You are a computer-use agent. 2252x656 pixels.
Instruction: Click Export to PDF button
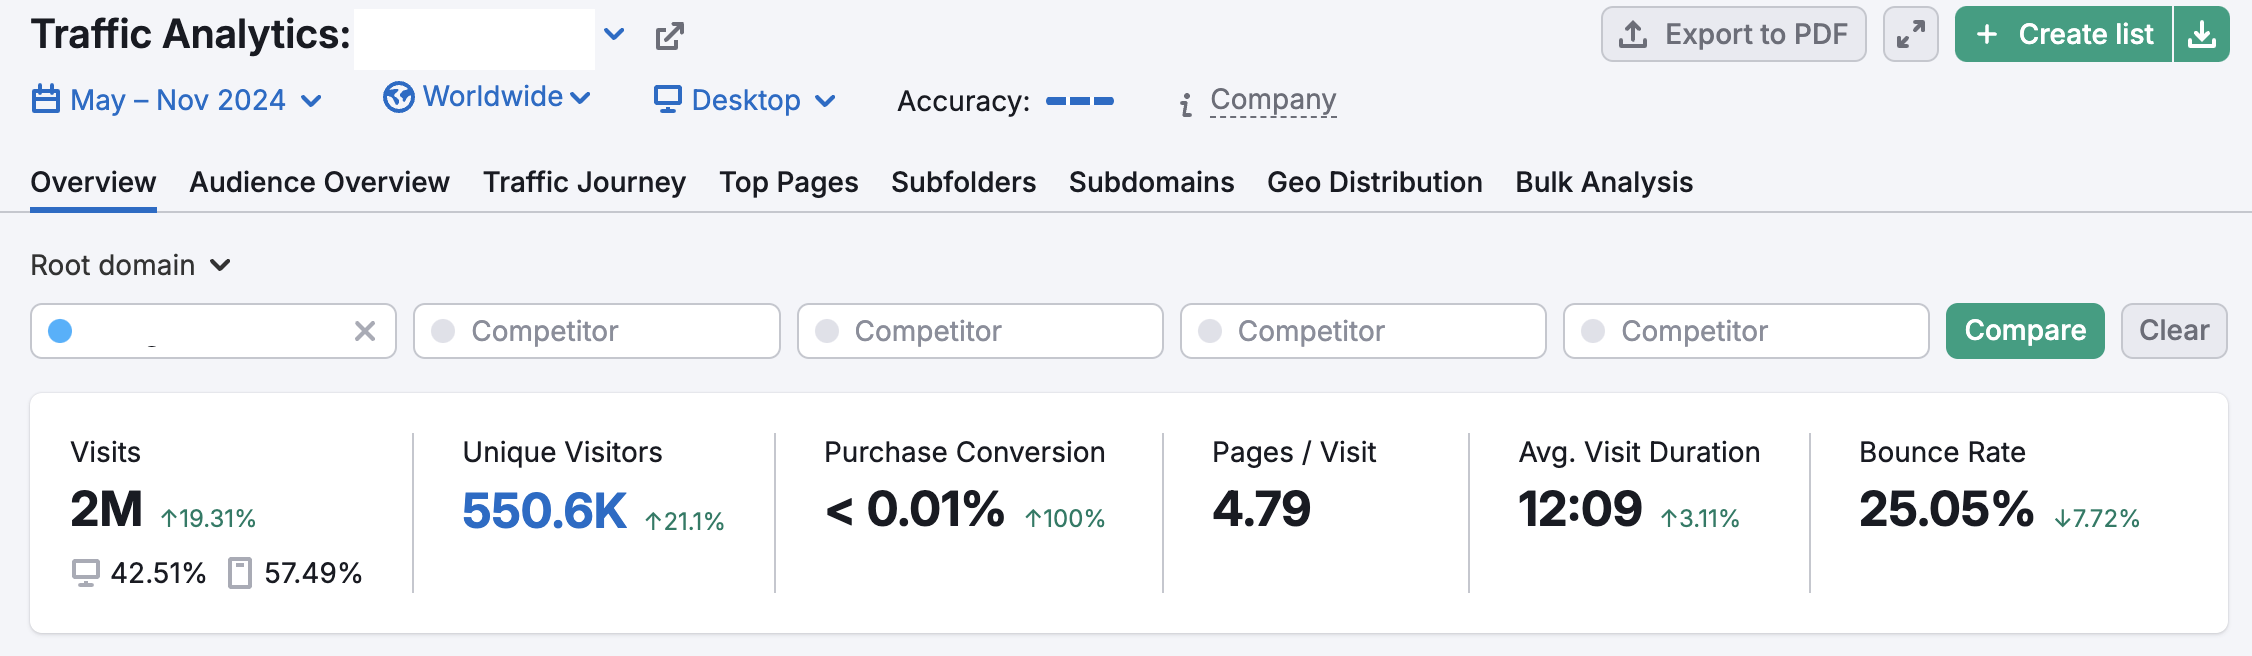coord(1733,34)
